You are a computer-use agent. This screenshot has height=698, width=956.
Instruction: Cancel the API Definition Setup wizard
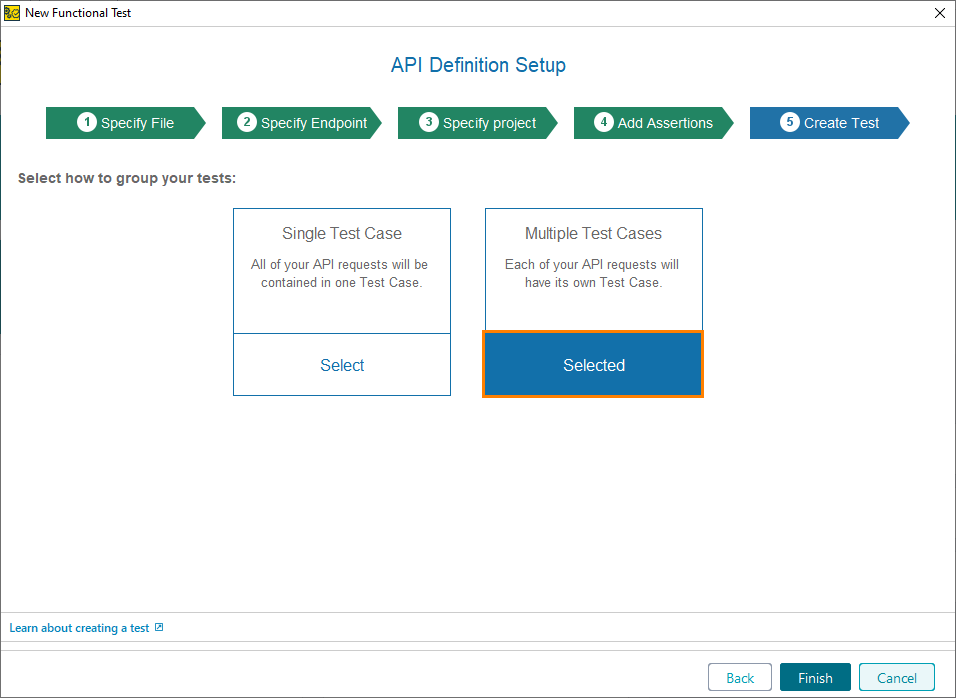click(x=896, y=677)
